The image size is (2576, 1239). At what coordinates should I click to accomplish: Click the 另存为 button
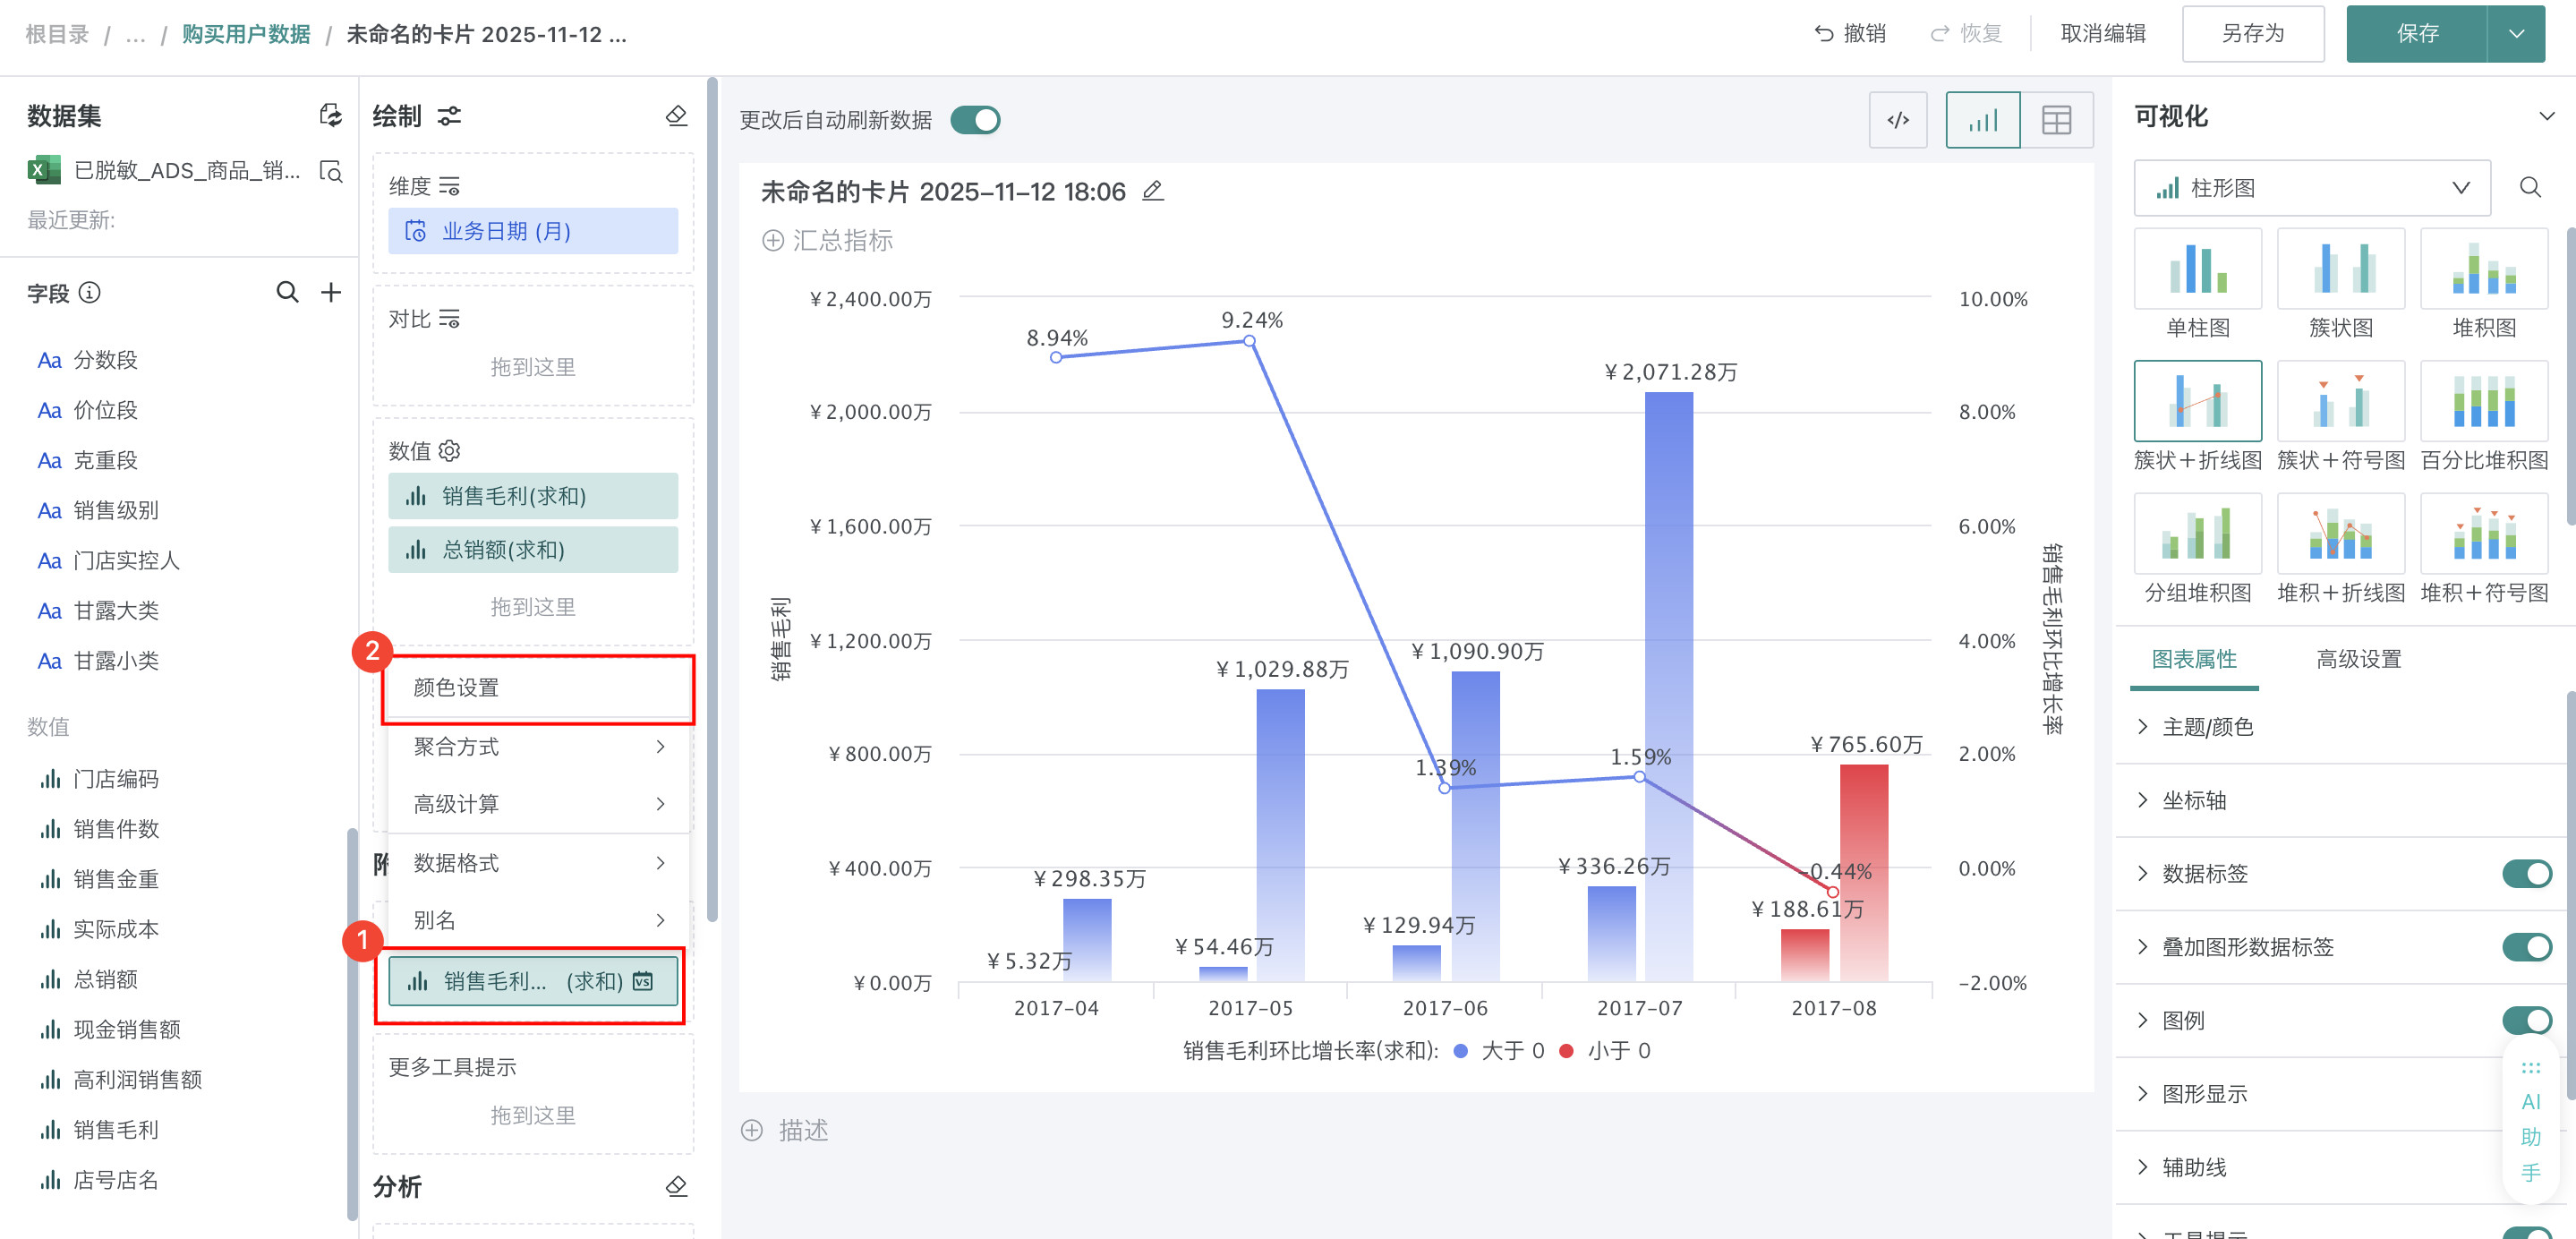[2252, 34]
